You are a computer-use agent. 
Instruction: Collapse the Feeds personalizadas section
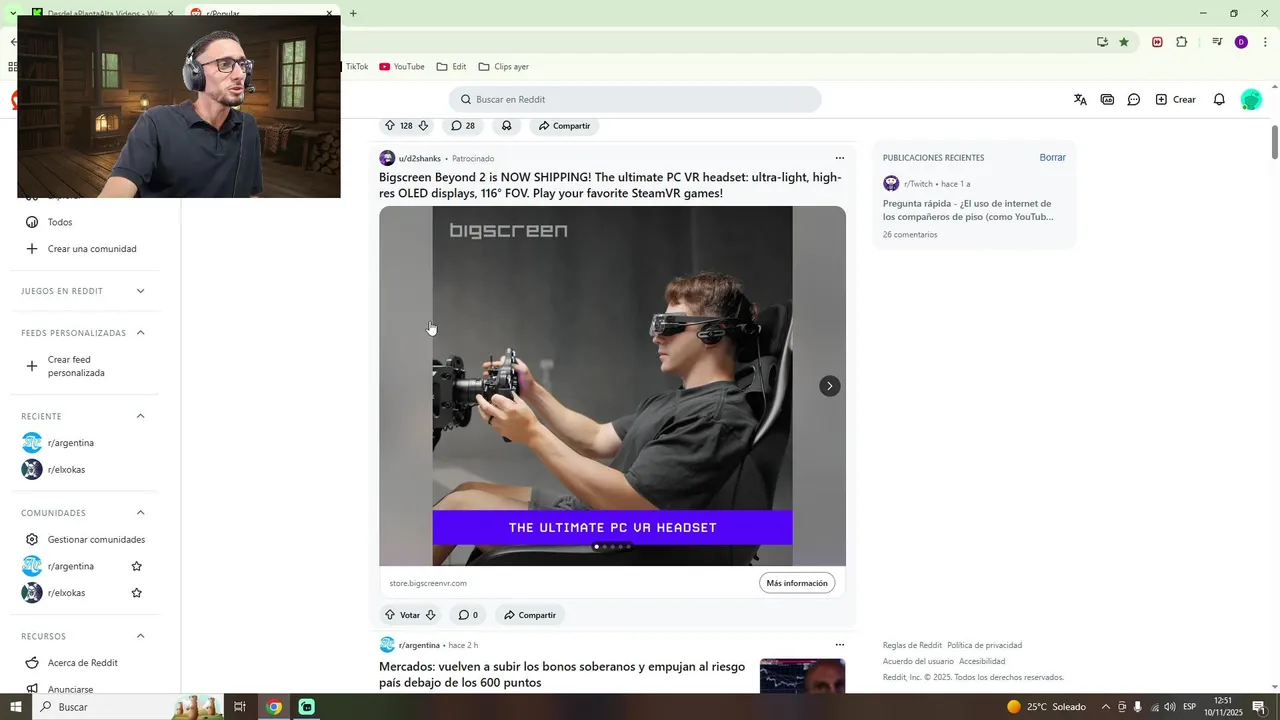(140, 333)
